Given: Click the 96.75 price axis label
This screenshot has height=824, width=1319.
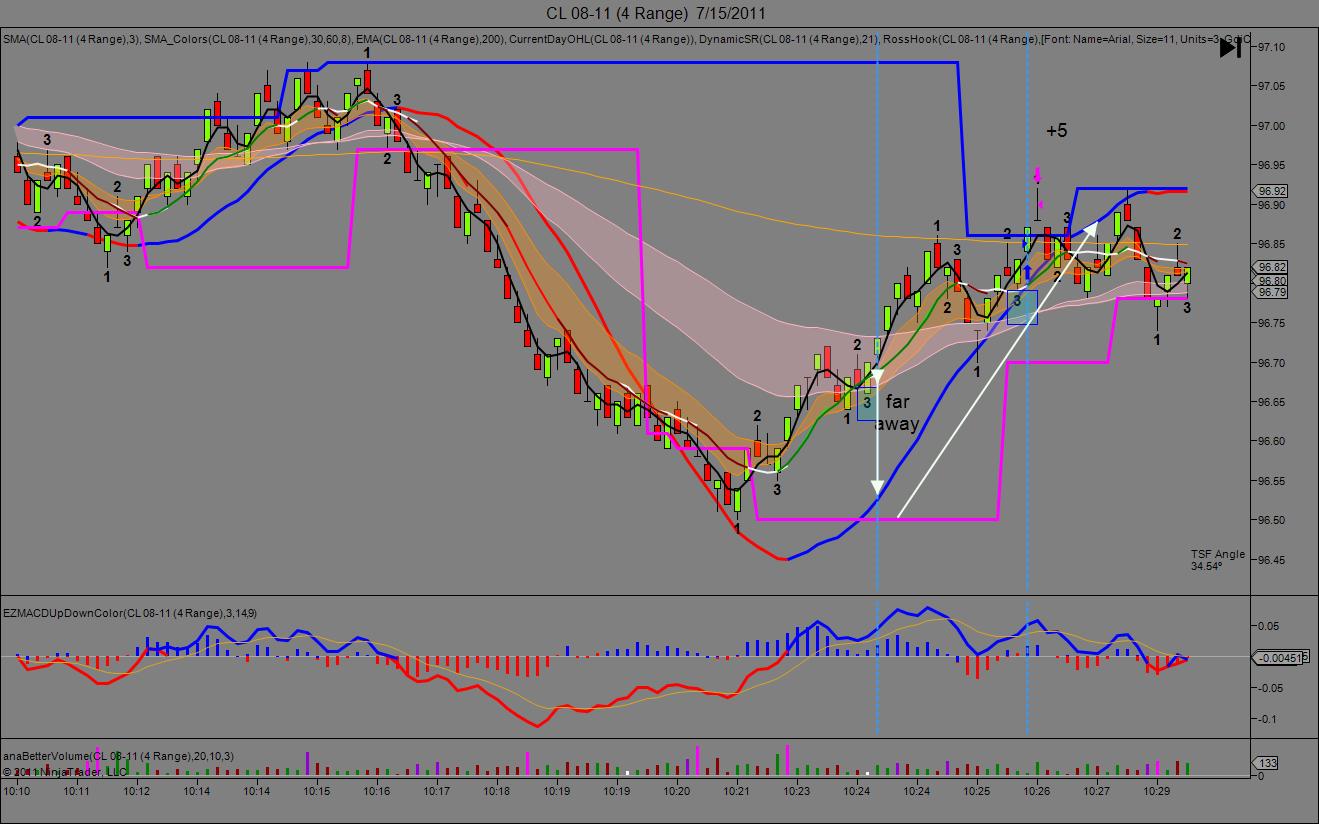Looking at the screenshot, I should coord(1273,323).
